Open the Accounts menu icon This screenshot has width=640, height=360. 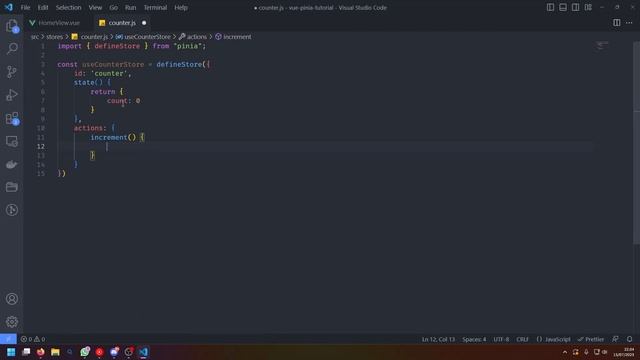pyautogui.click(x=12, y=299)
